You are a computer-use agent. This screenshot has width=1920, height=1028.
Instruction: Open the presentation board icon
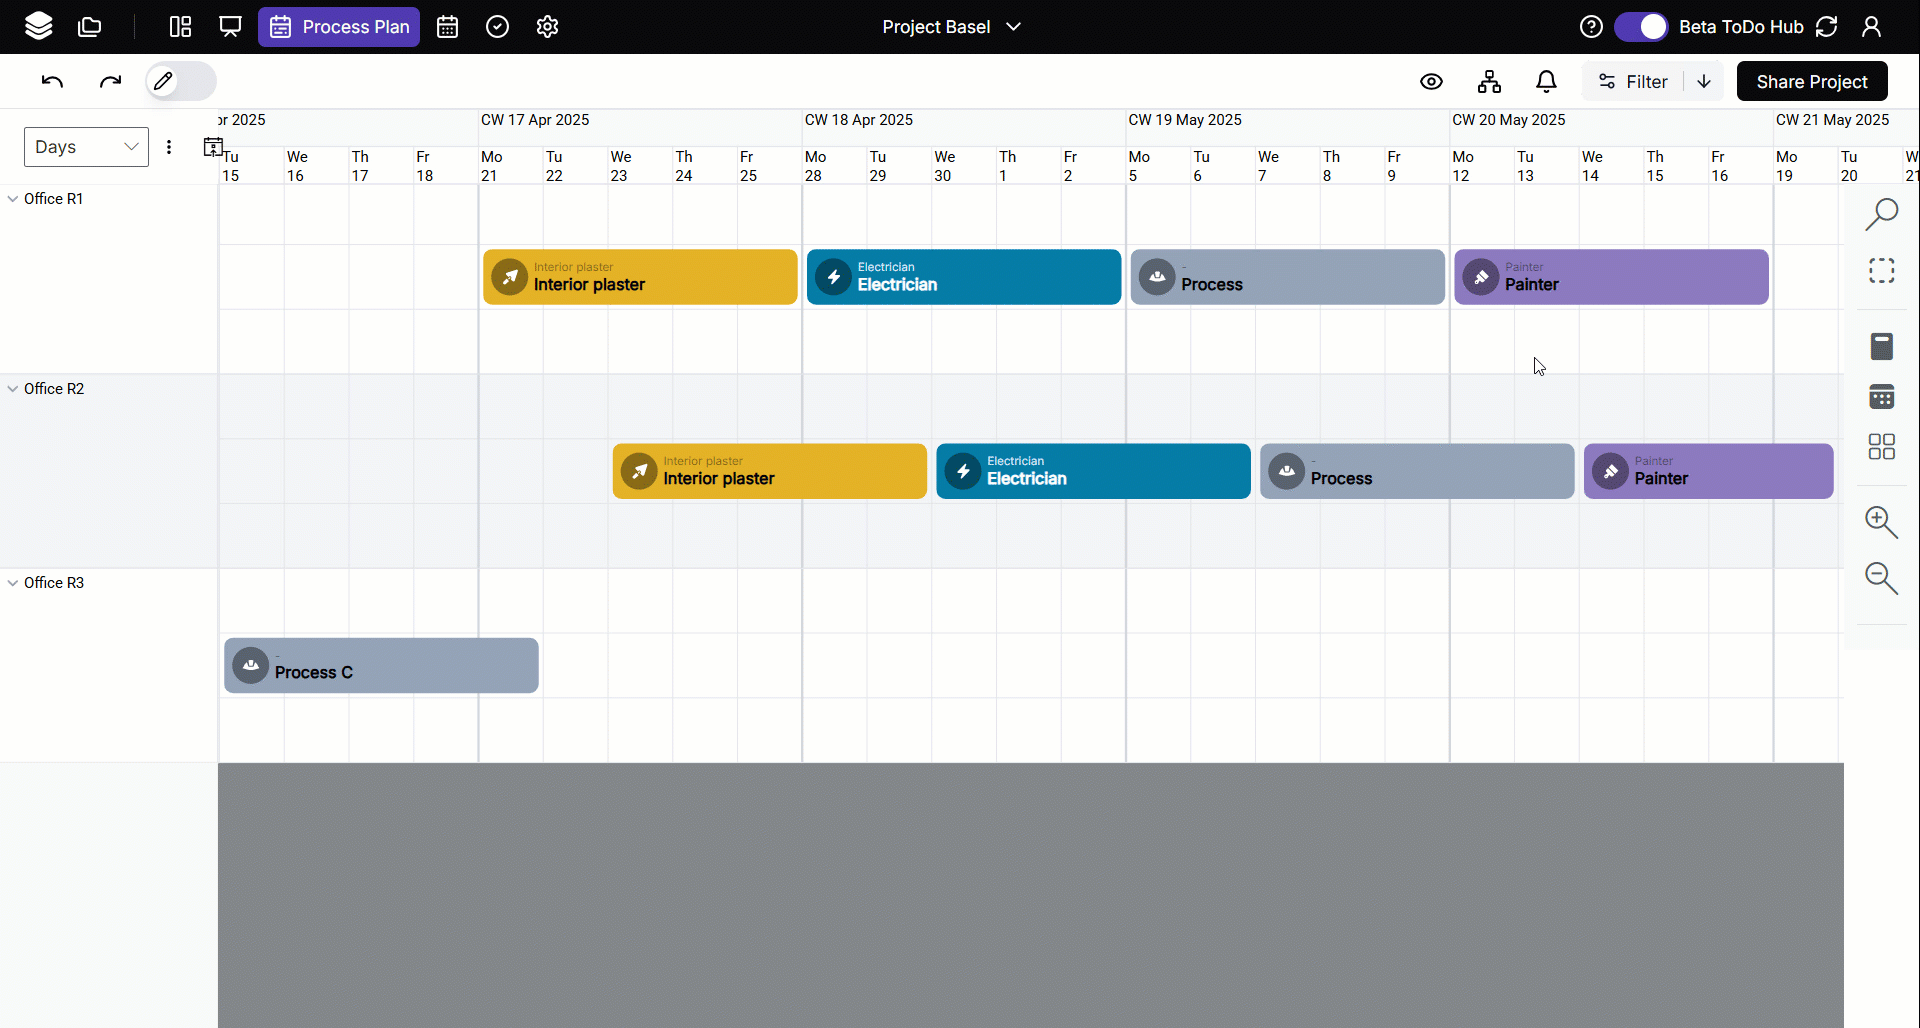230,26
